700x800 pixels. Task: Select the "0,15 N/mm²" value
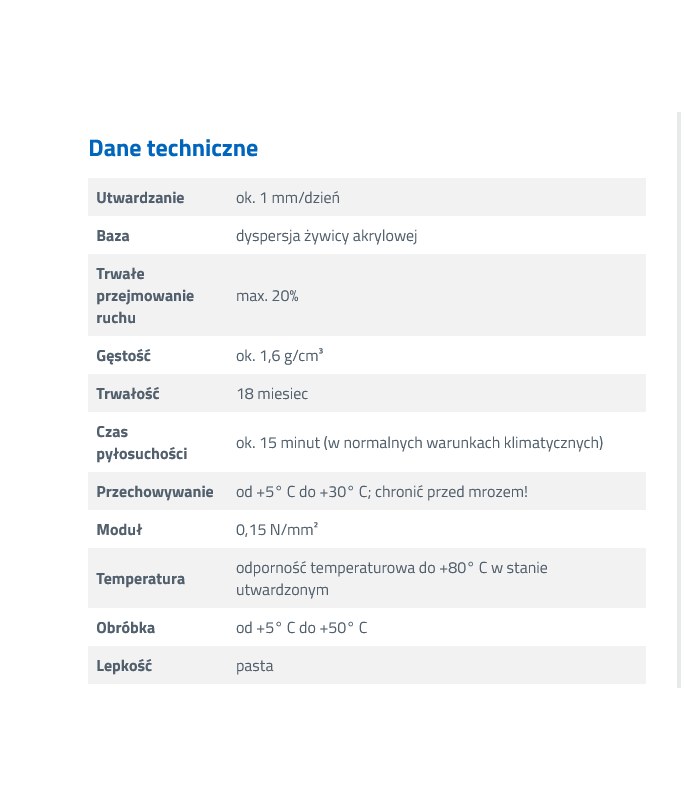pos(277,530)
